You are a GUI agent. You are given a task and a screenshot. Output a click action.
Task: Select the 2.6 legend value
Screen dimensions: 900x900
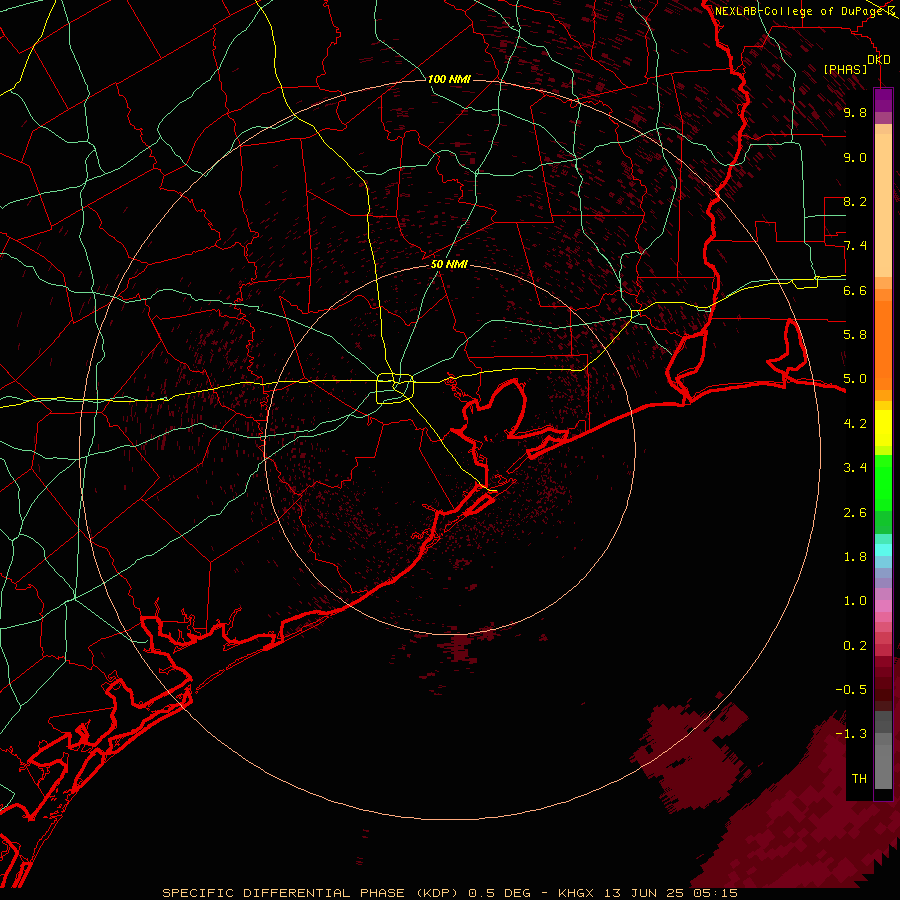coord(855,512)
